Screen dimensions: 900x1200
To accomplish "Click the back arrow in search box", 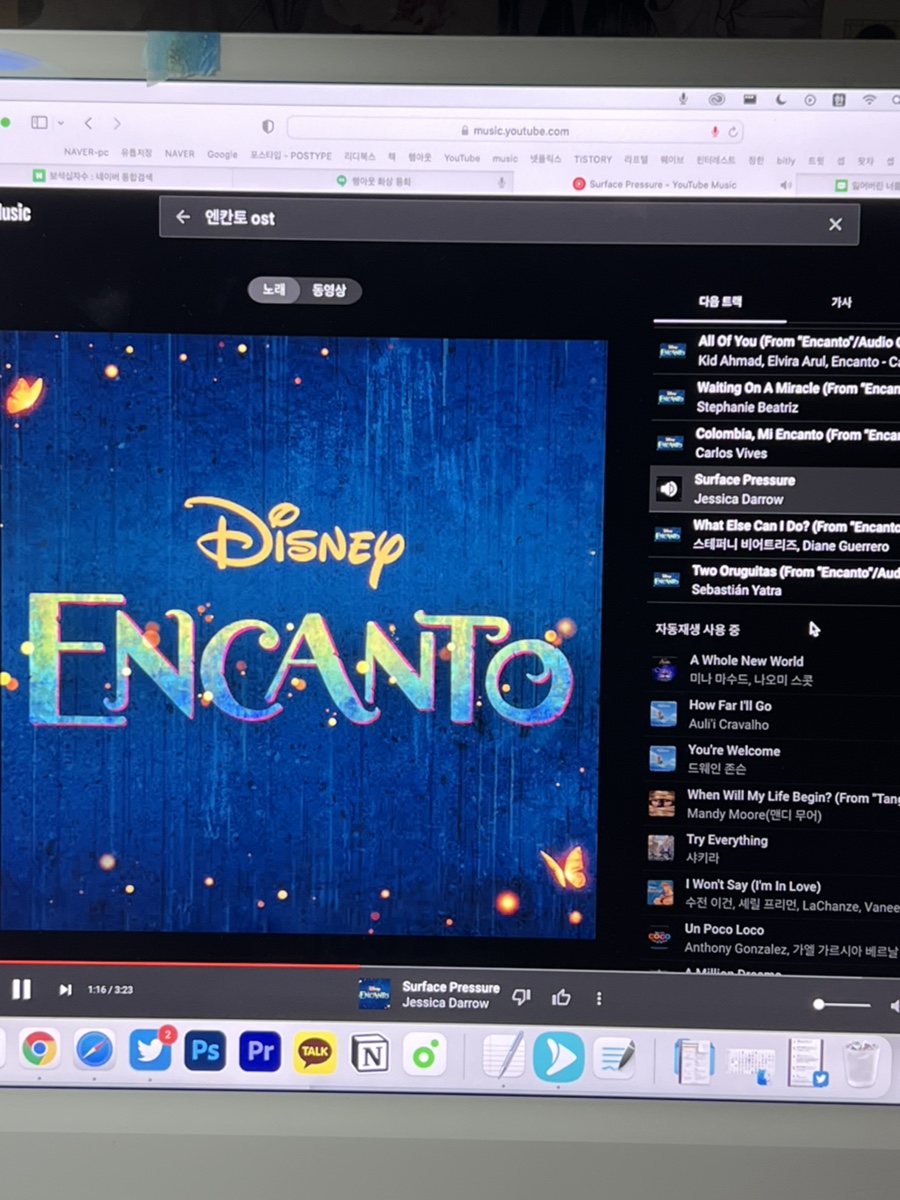I will (182, 217).
